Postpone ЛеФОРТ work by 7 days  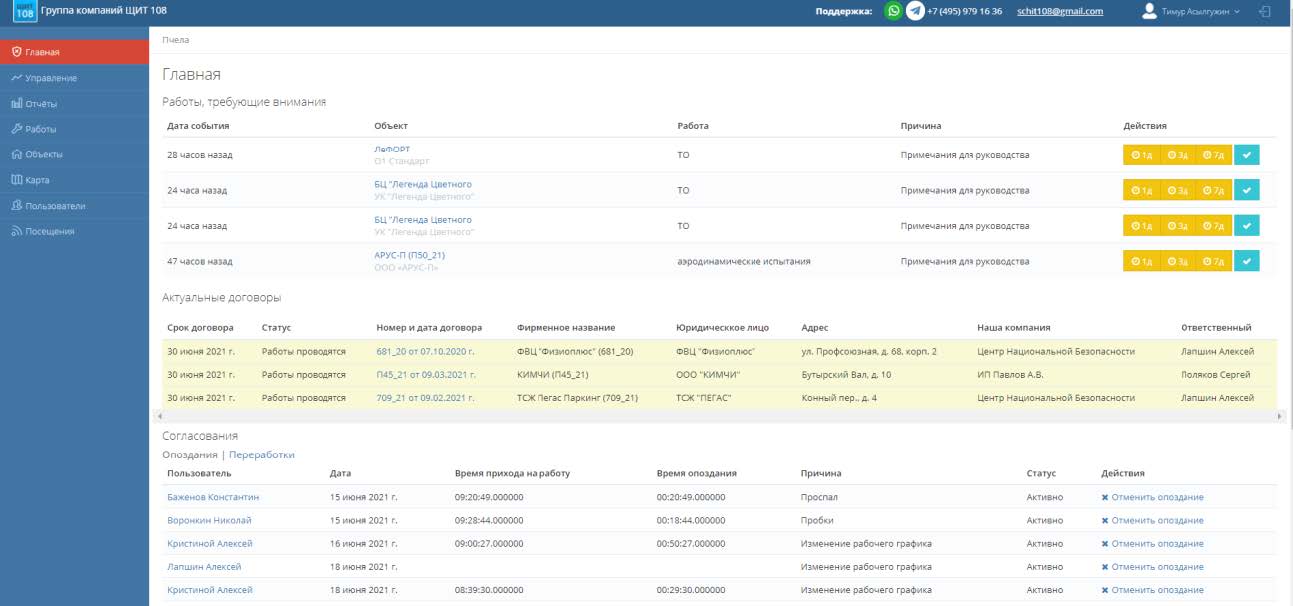click(1213, 155)
